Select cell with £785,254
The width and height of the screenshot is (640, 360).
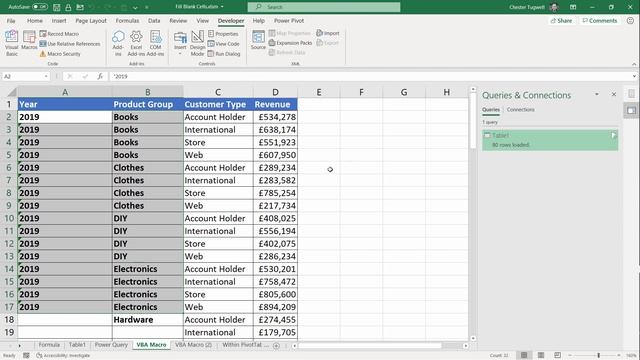coord(276,193)
